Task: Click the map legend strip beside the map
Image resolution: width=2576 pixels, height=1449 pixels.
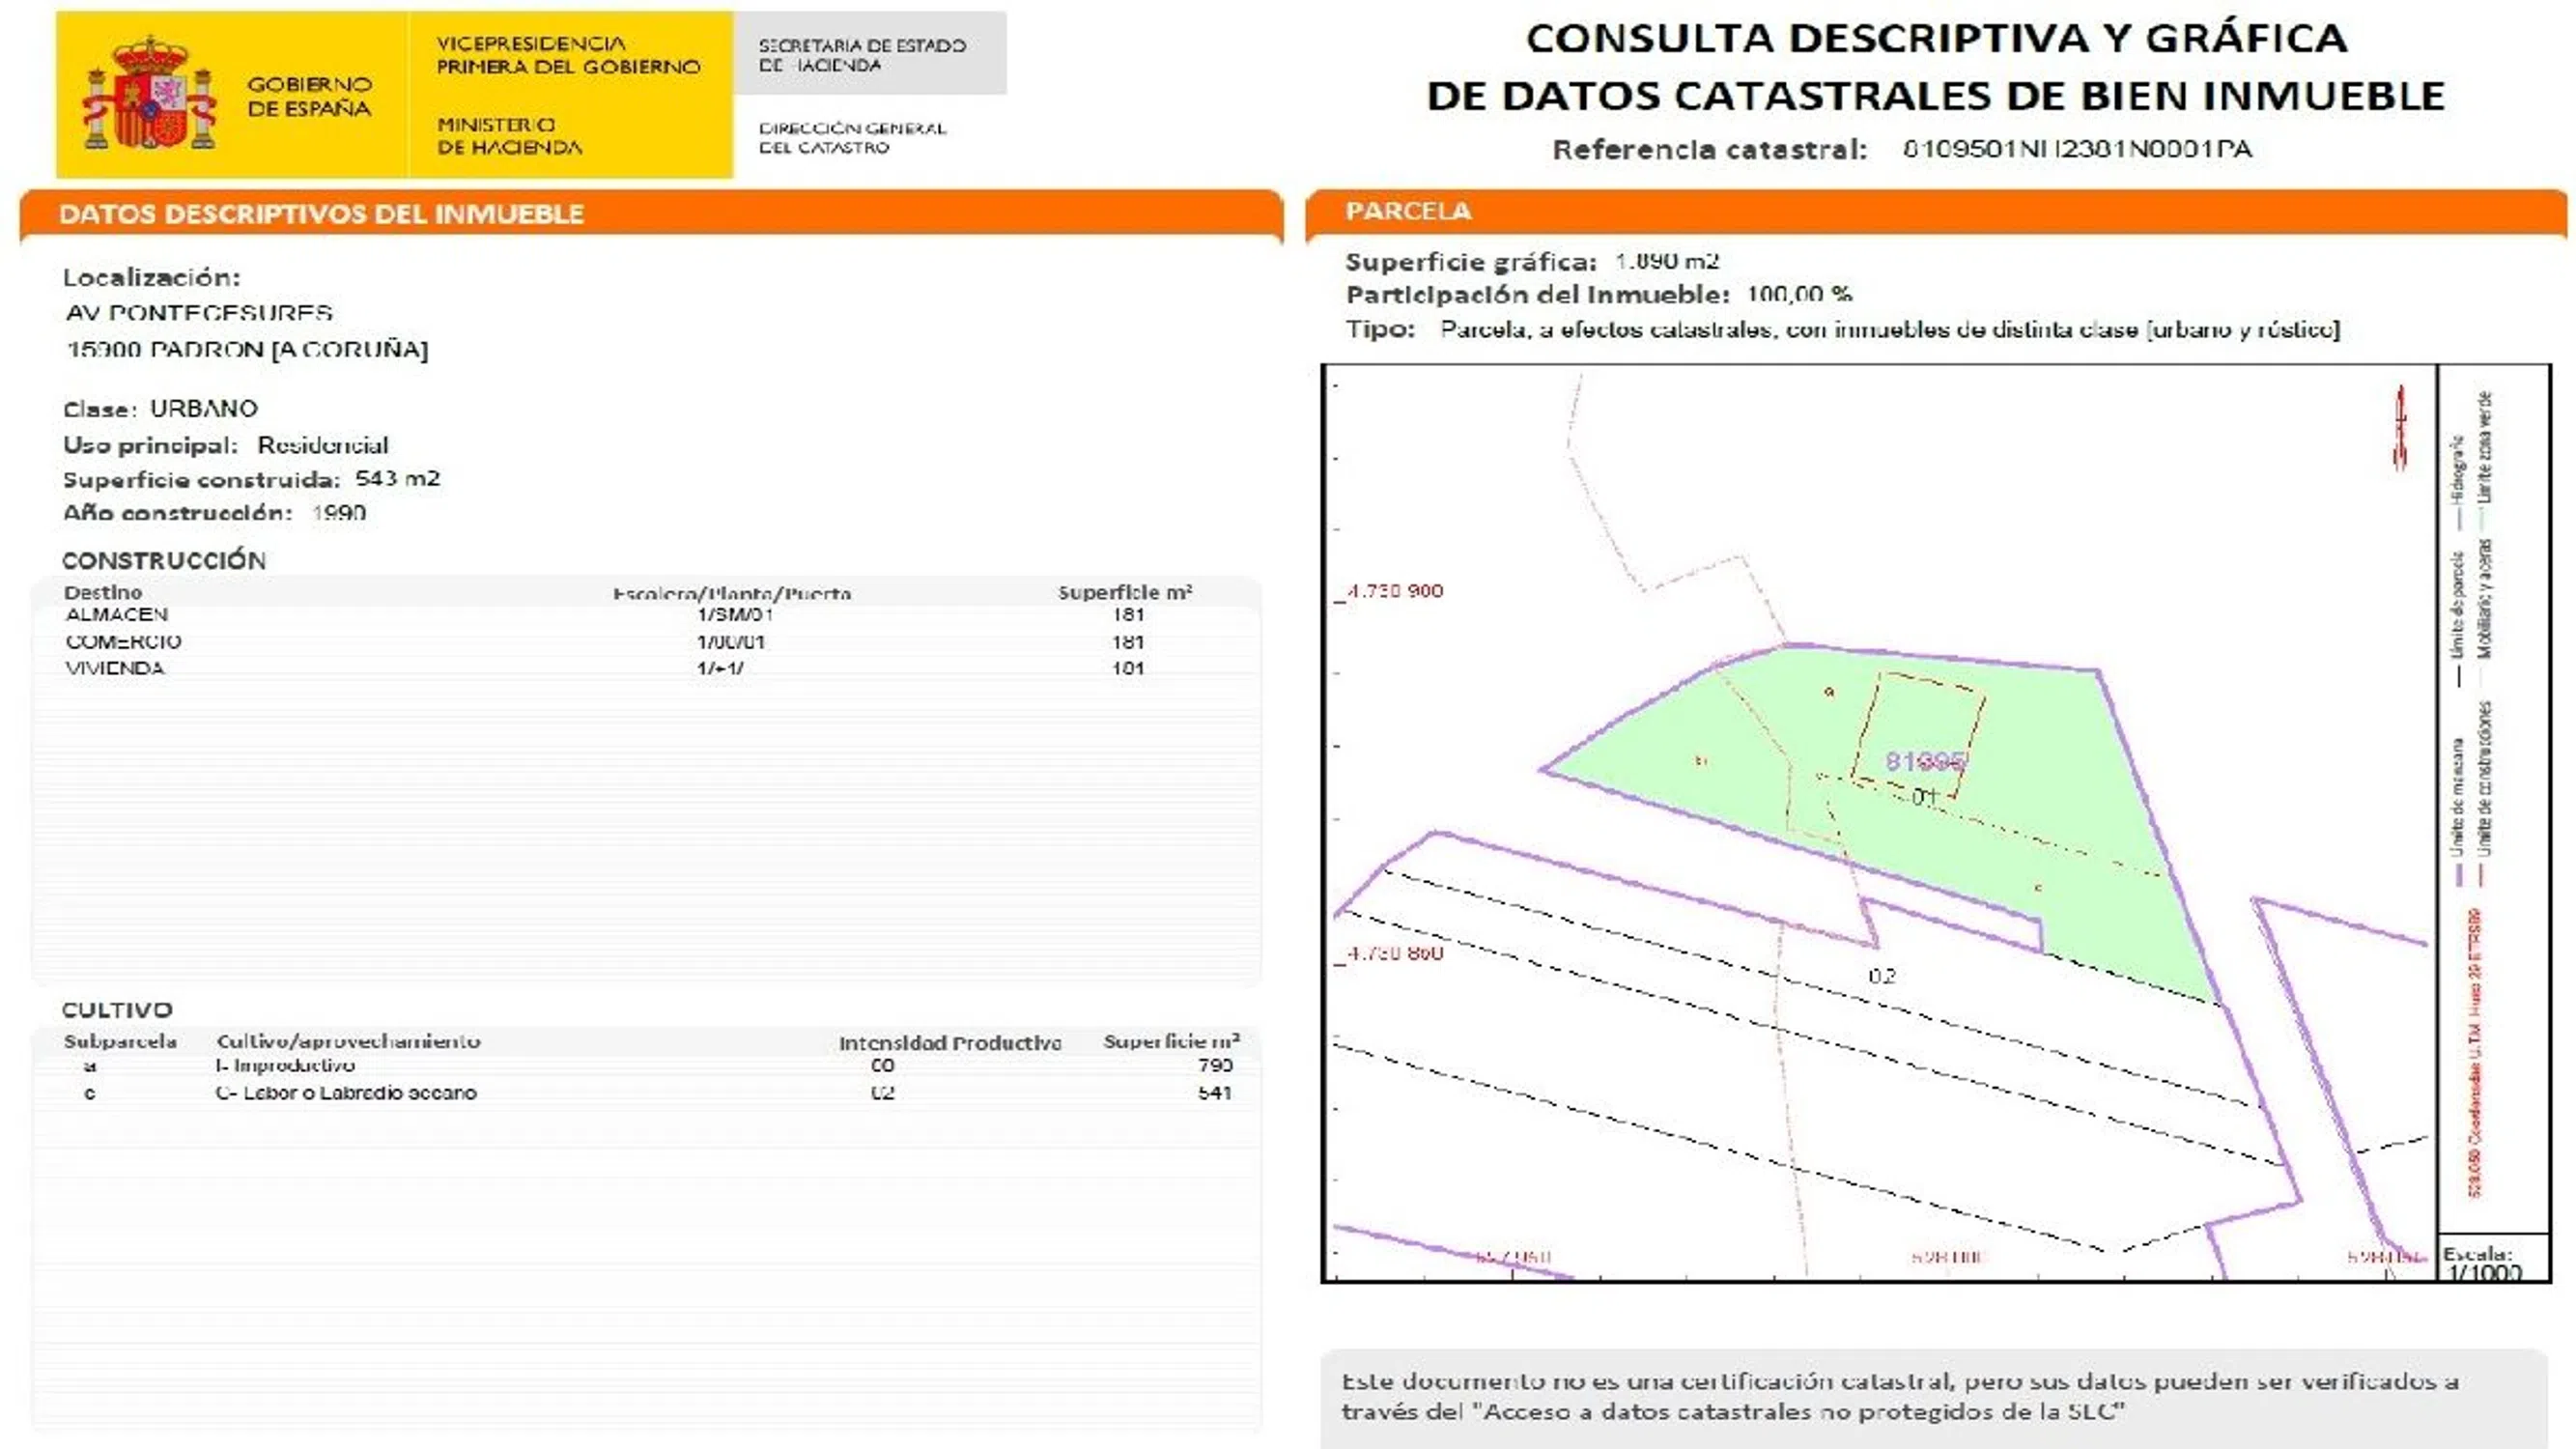Action: click(2492, 800)
